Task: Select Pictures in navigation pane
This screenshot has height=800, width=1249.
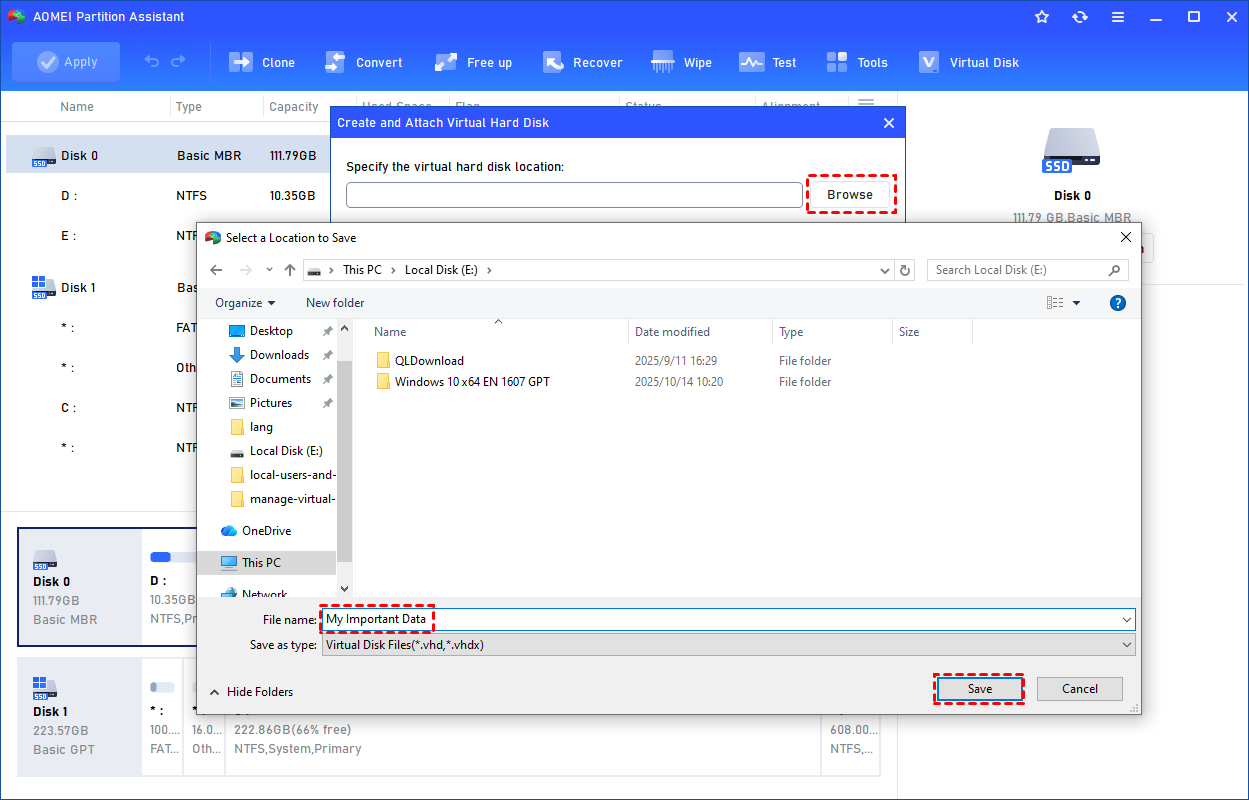Action: [271, 403]
